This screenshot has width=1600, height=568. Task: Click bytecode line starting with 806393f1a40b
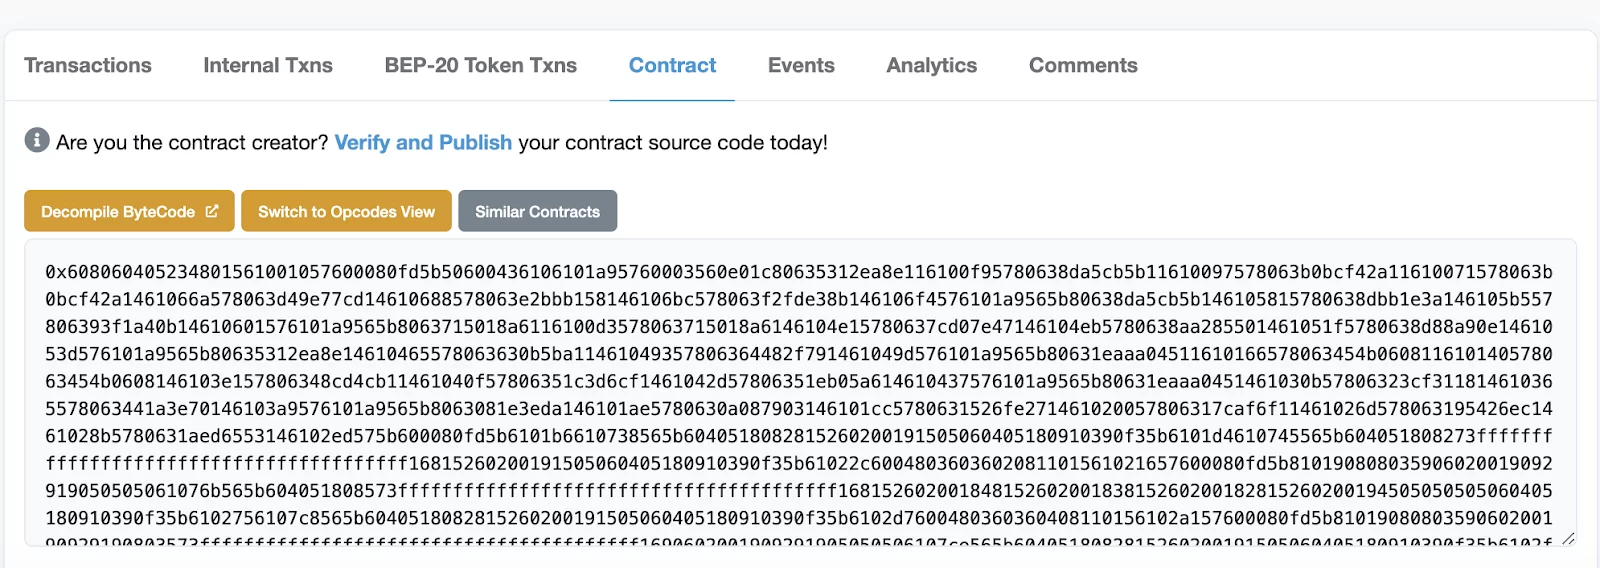798,327
